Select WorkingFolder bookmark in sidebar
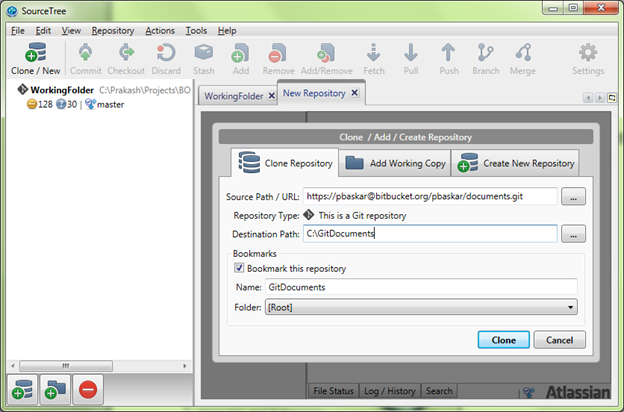 click(x=62, y=90)
